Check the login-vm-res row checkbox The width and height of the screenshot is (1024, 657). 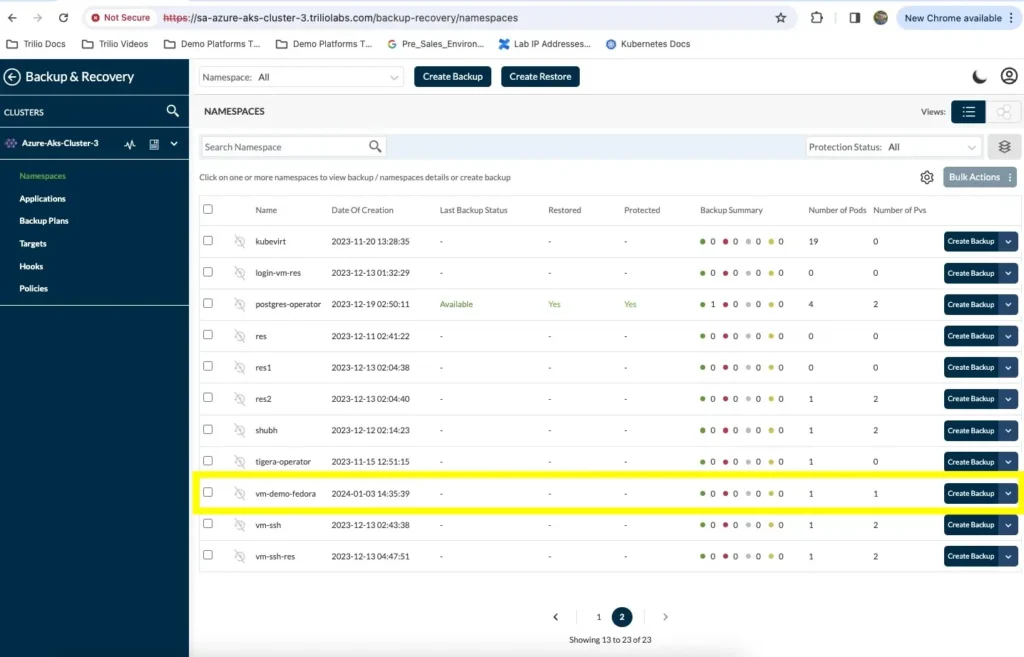click(x=208, y=272)
